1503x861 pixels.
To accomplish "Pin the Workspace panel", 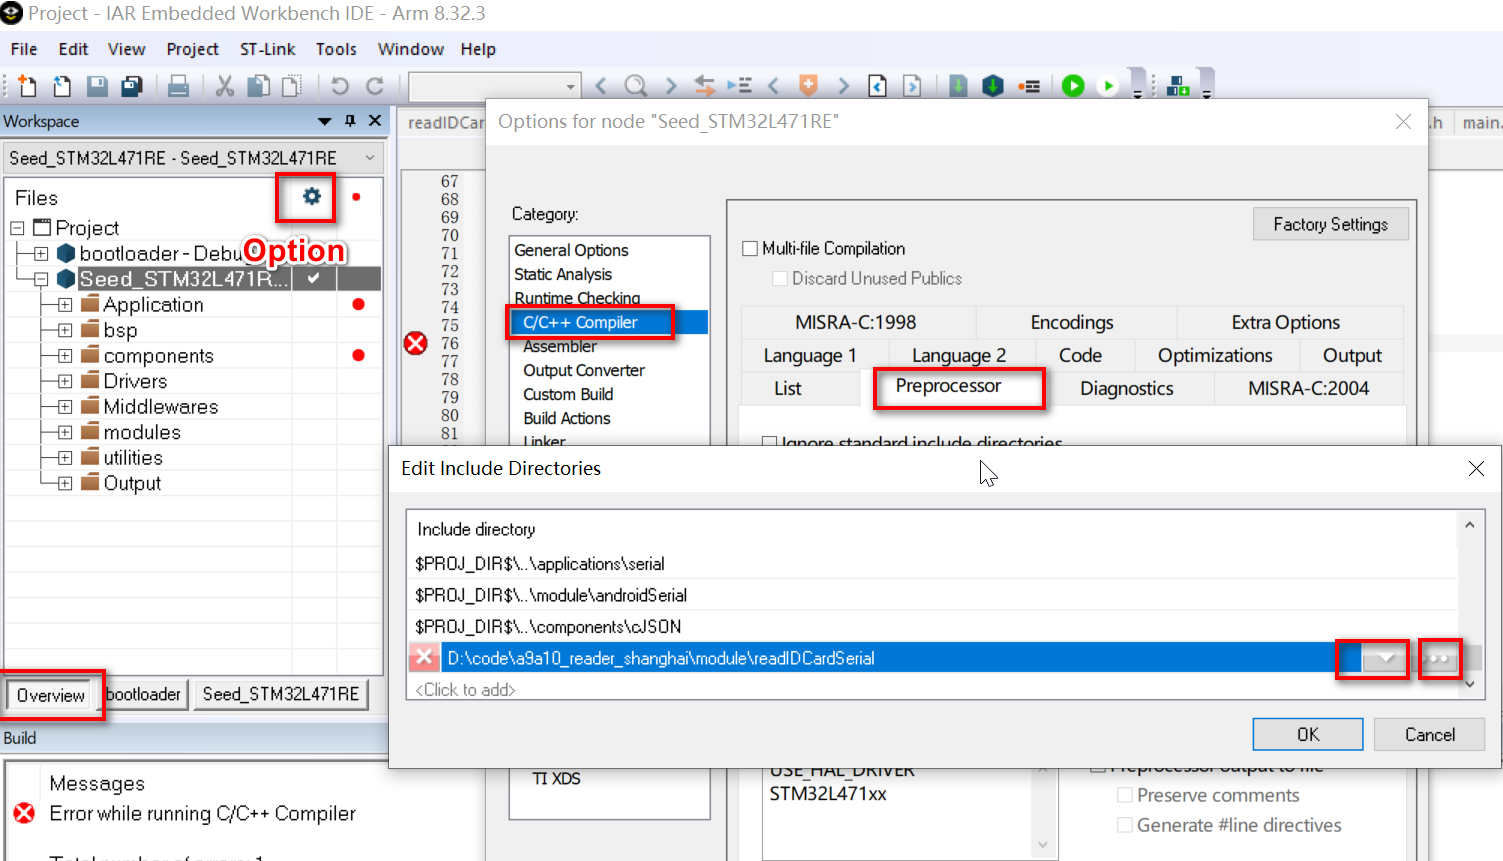I will (350, 121).
